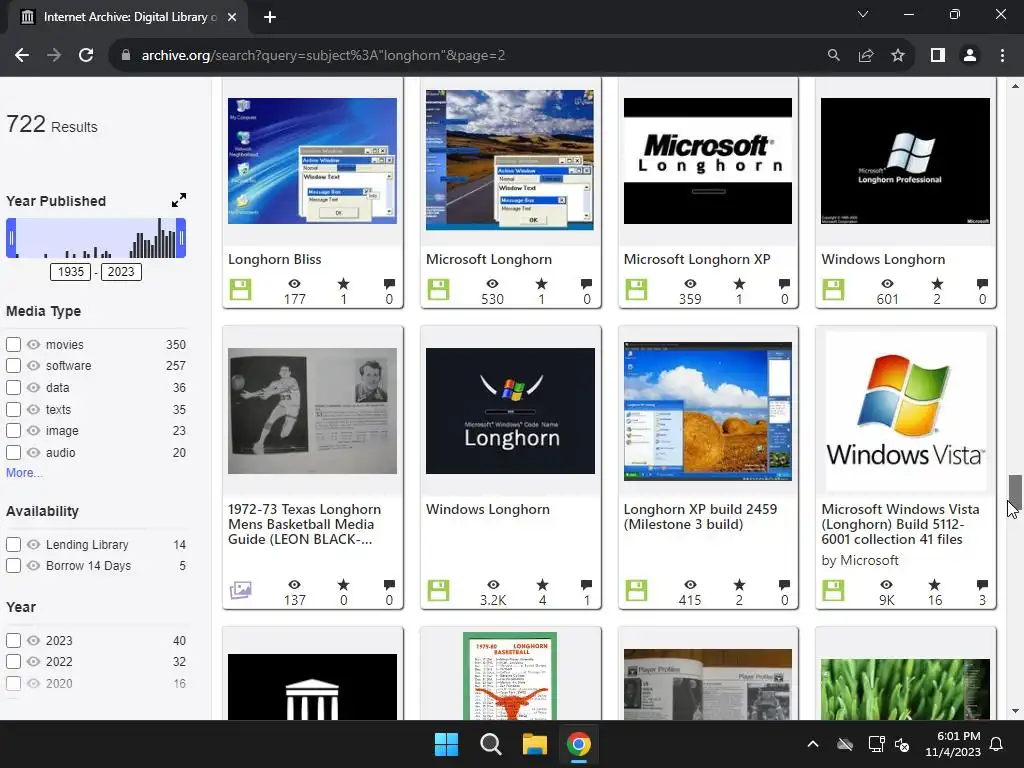Open the Longhorn Professional boot screen thumbnail
The height and width of the screenshot is (768, 1024).
(905, 161)
